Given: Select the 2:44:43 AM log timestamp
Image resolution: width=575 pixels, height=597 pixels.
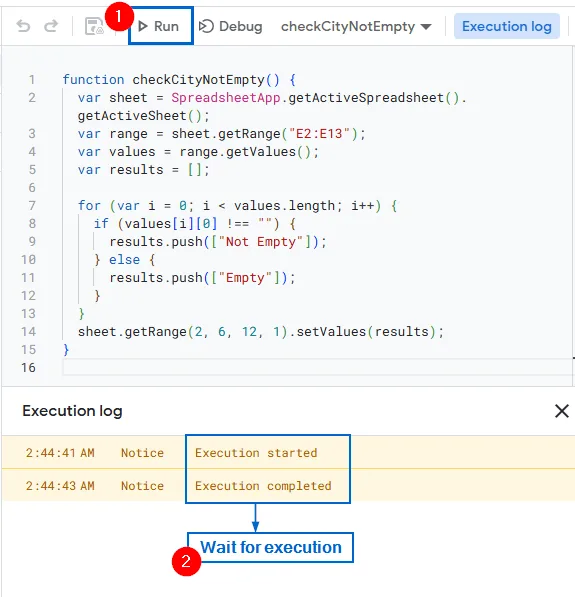Looking at the screenshot, I should (x=60, y=486).
